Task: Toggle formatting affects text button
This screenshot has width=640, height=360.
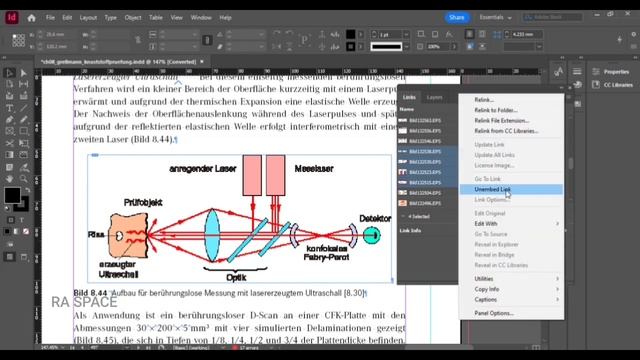Action: pyautogui.click(x=22, y=220)
